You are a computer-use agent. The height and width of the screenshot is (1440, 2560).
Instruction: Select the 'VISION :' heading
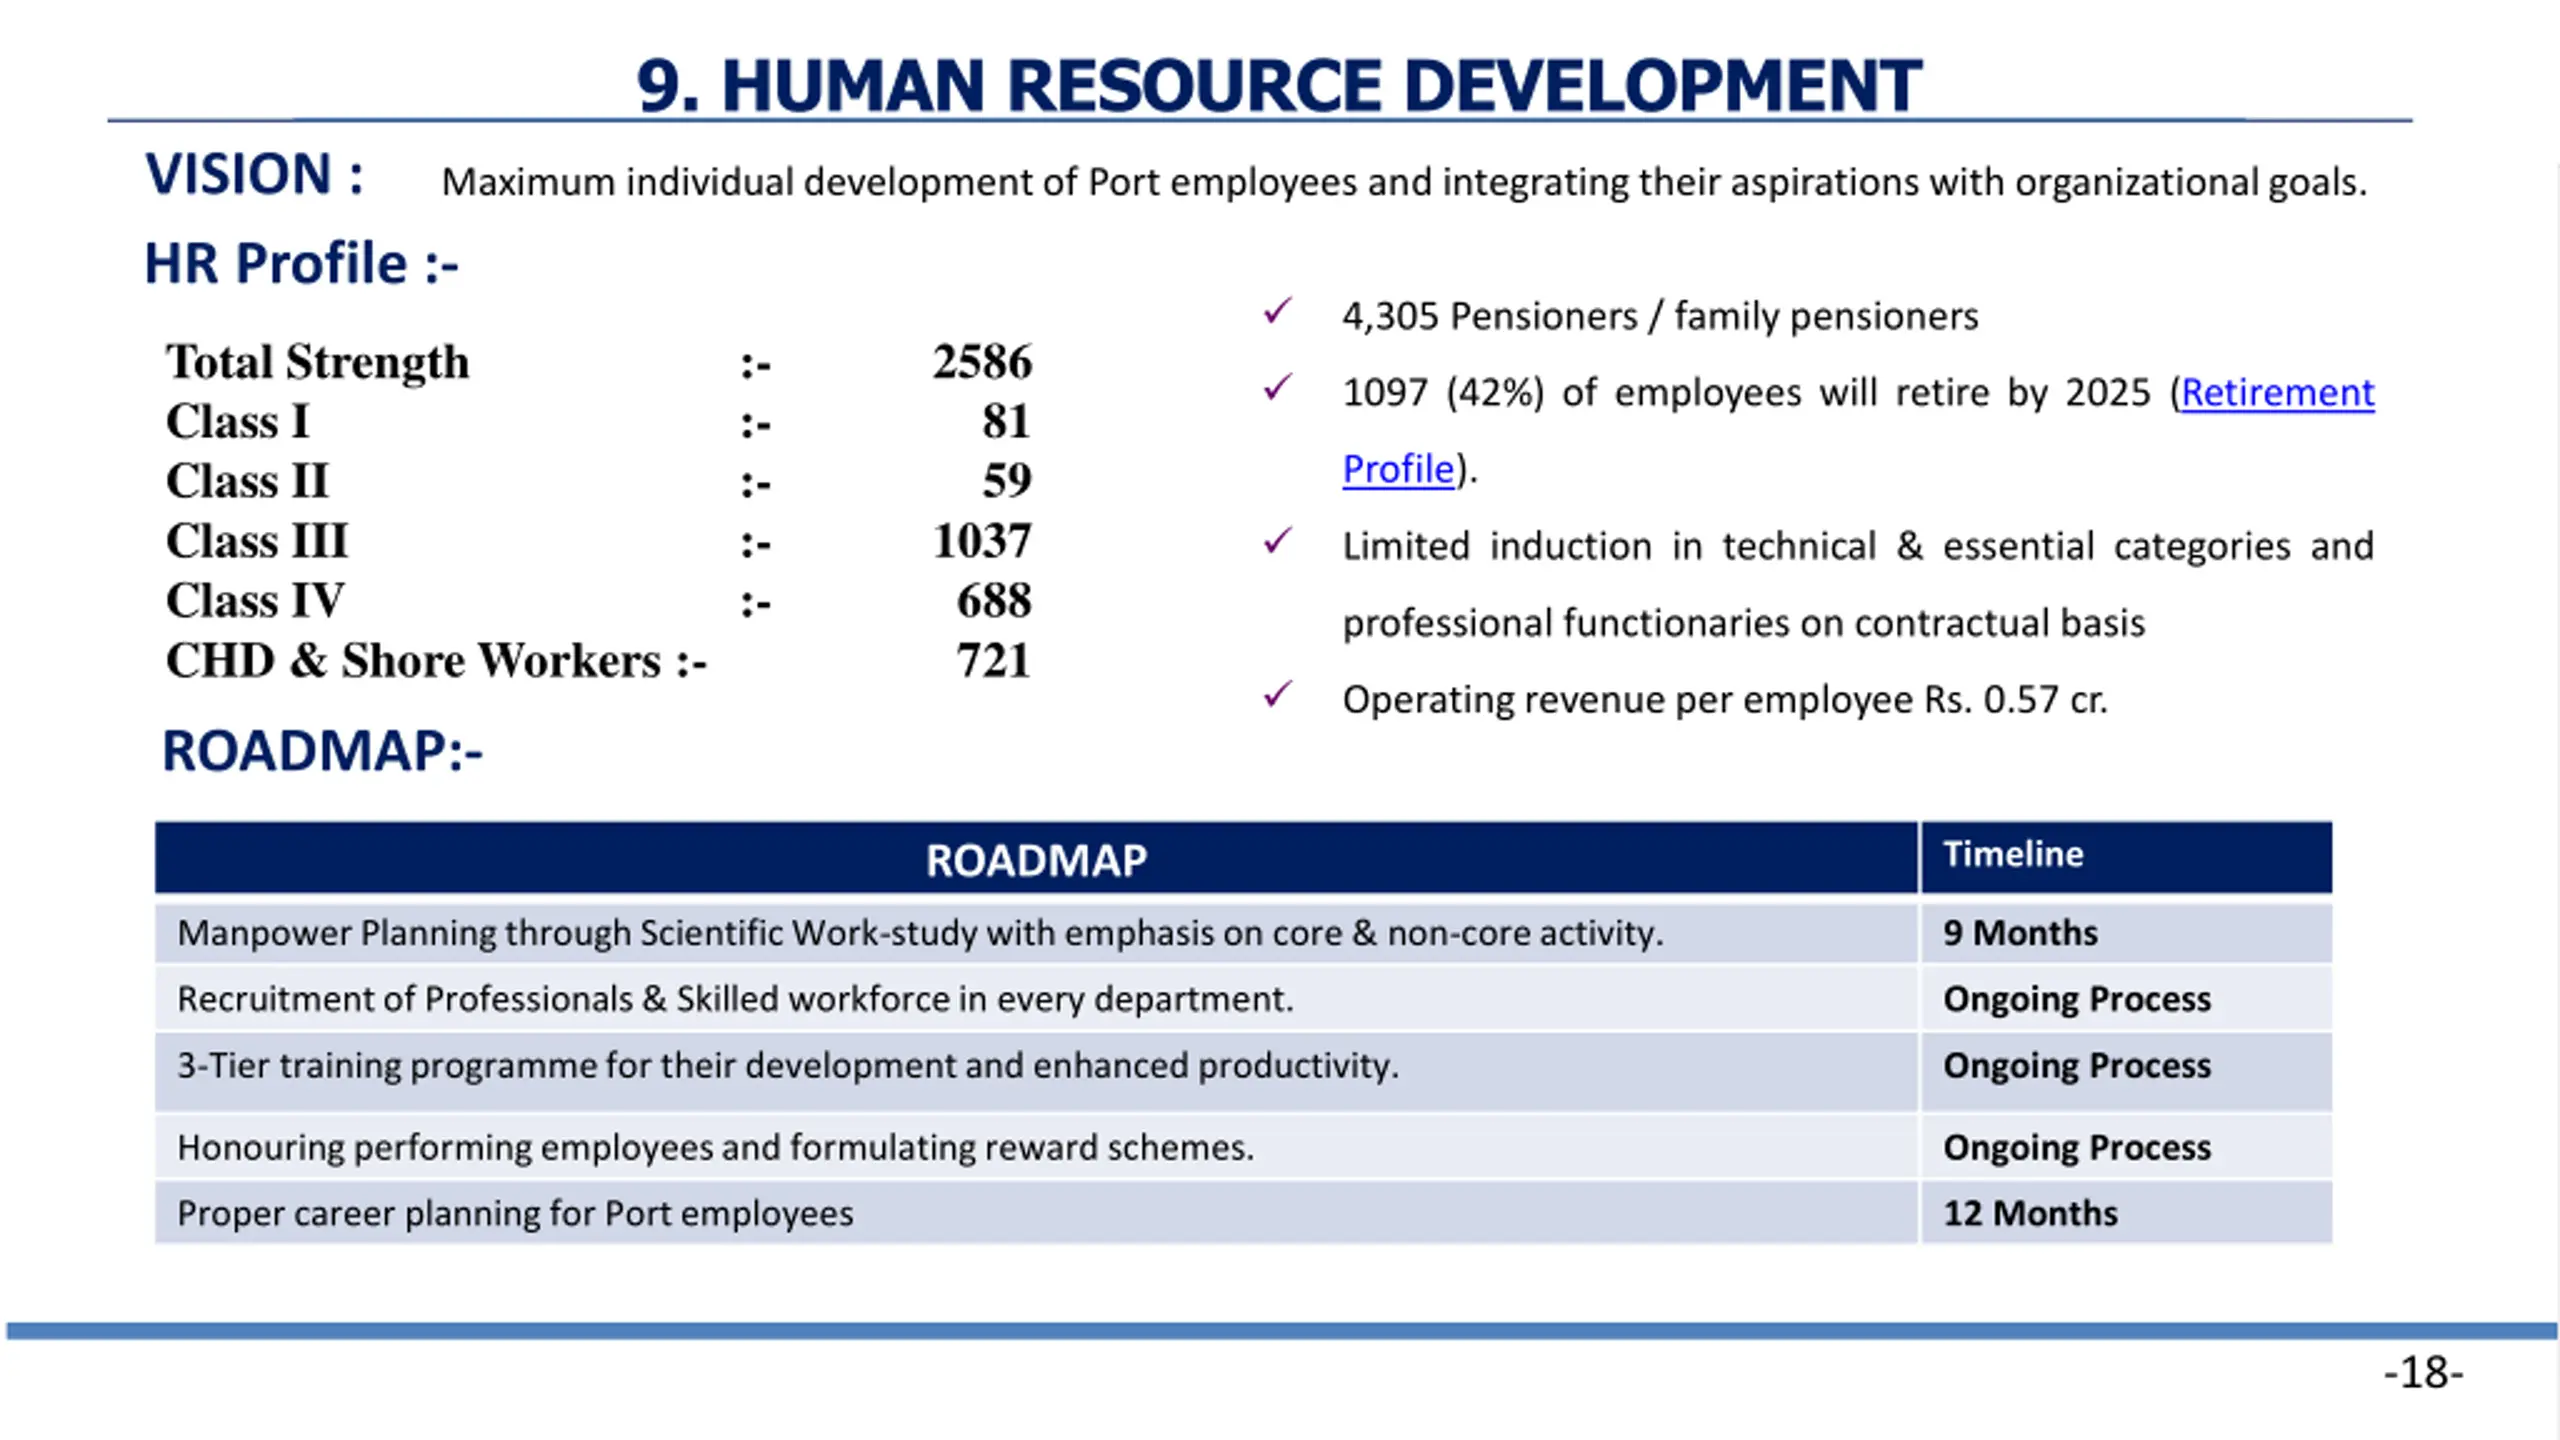[254, 174]
